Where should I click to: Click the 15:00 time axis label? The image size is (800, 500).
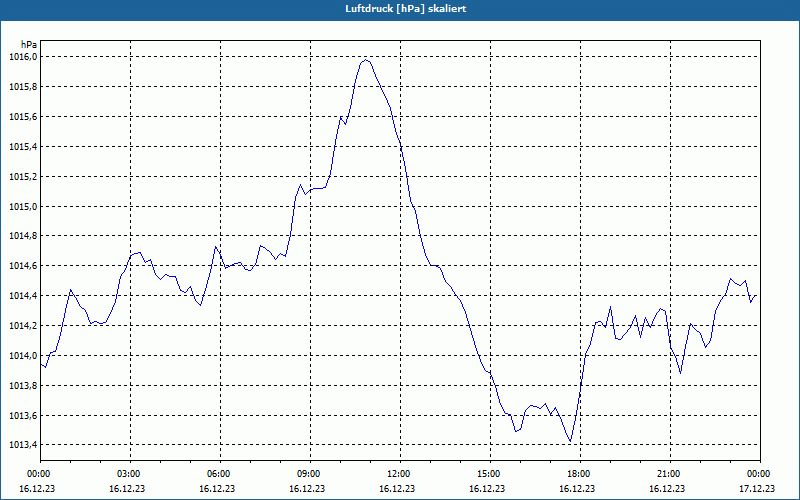click(490, 474)
